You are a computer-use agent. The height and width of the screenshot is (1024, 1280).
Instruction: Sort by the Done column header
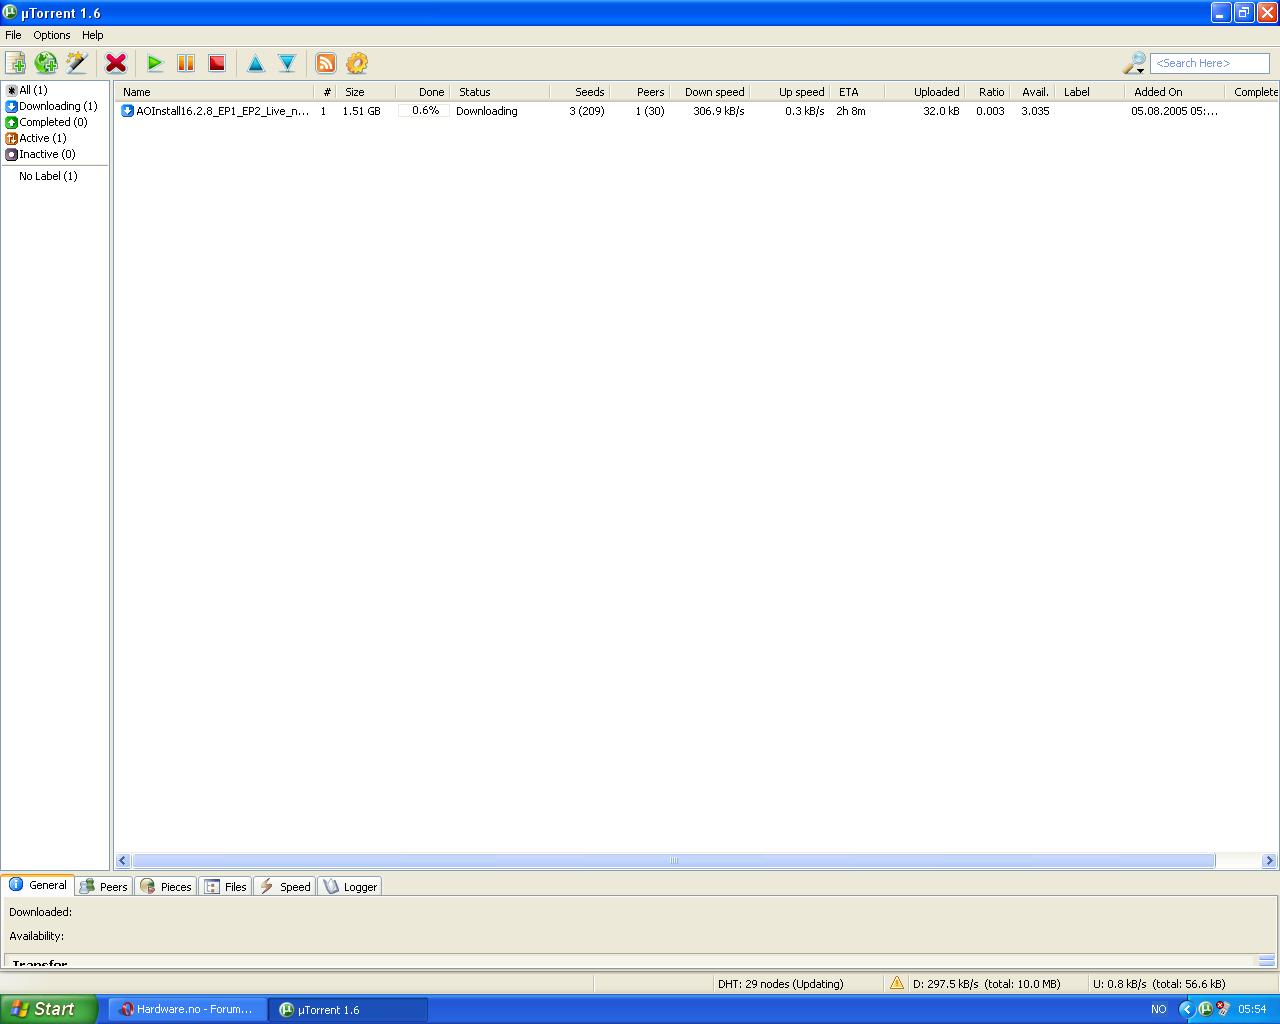422,92
